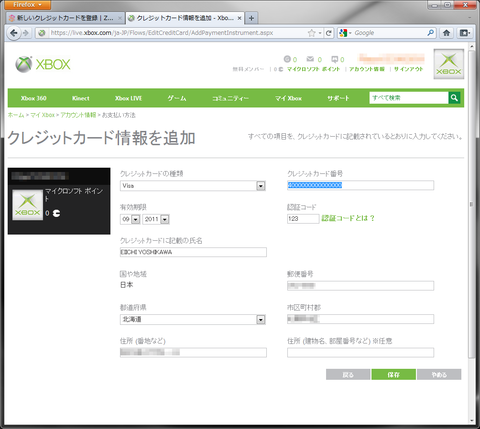Click the アカウント情報 header link
The height and width of the screenshot is (429, 480).
367,69
